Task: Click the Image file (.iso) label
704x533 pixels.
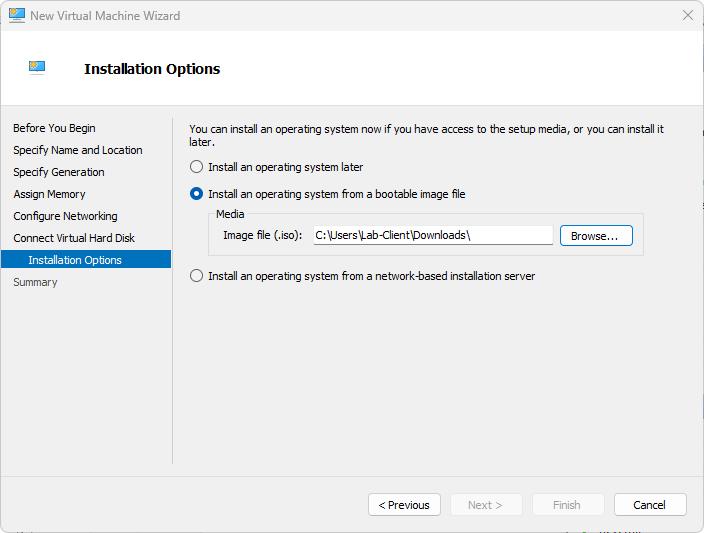Action: 263,235
